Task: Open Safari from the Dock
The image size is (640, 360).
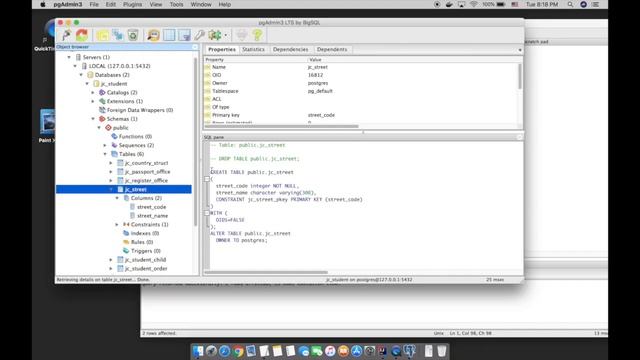Action: [224, 351]
